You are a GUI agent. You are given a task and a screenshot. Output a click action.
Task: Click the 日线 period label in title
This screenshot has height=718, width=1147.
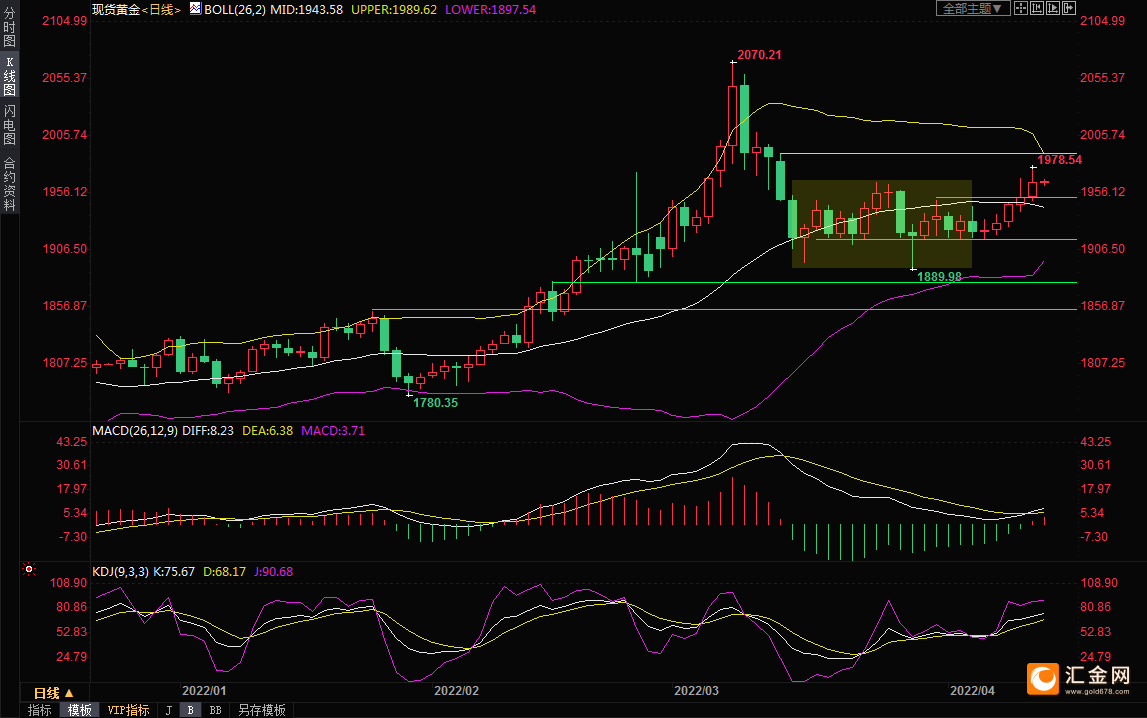(x=161, y=10)
